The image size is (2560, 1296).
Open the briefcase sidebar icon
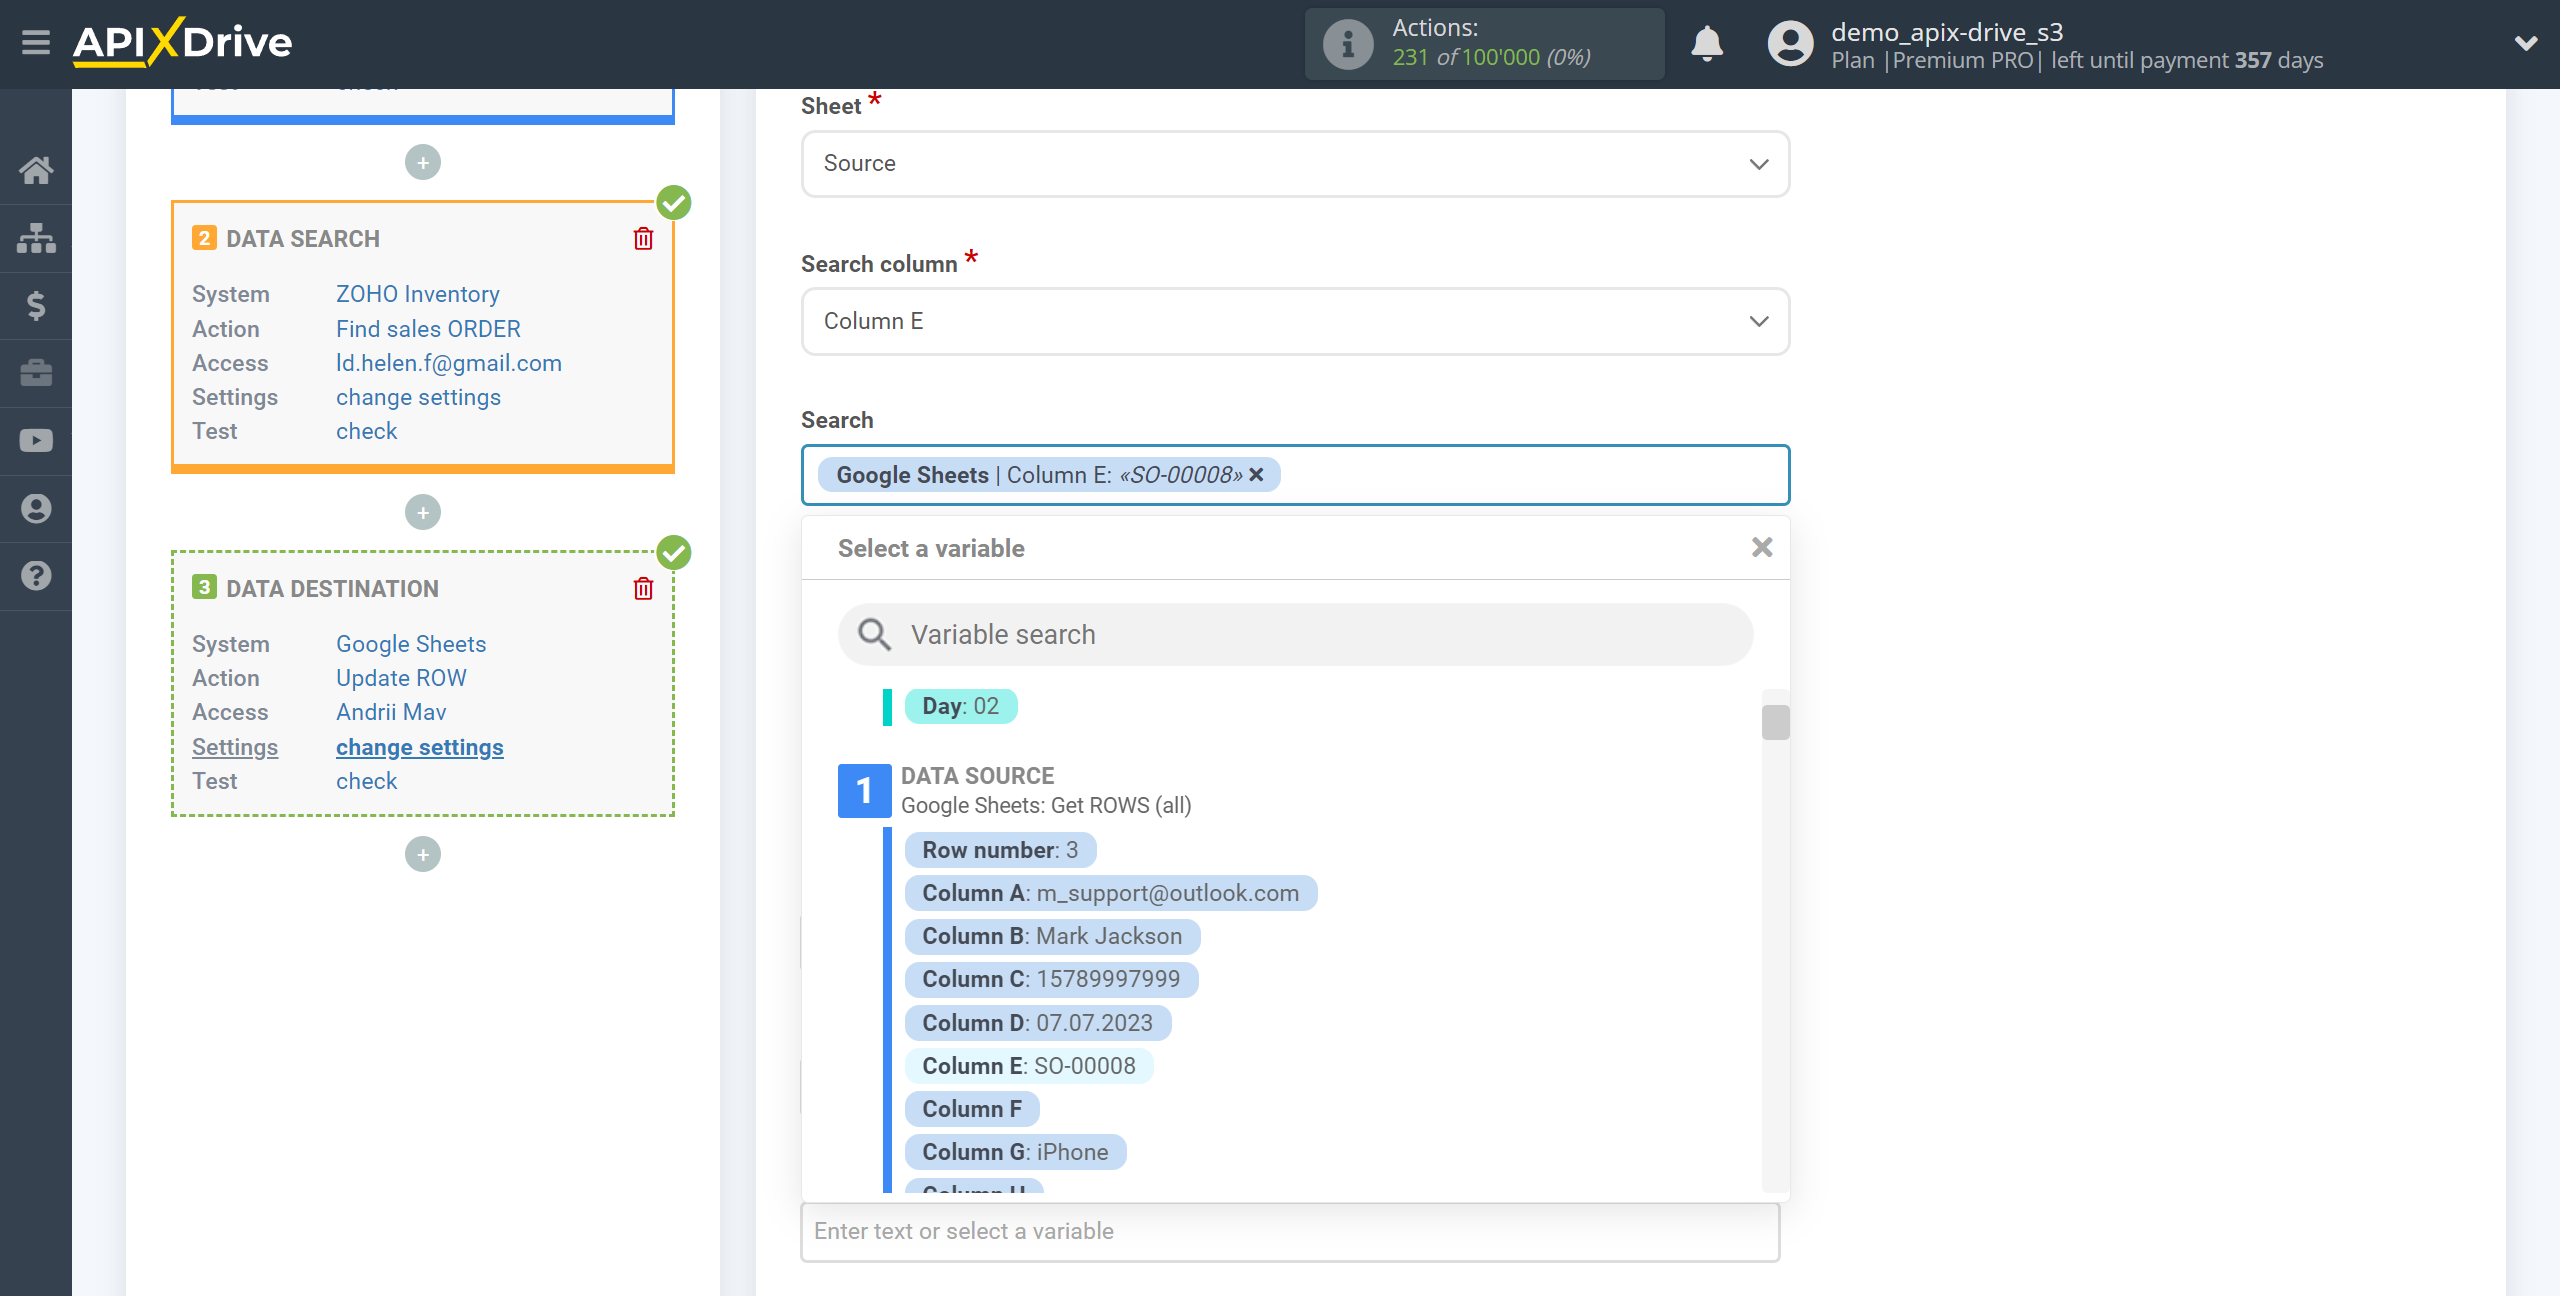36,373
